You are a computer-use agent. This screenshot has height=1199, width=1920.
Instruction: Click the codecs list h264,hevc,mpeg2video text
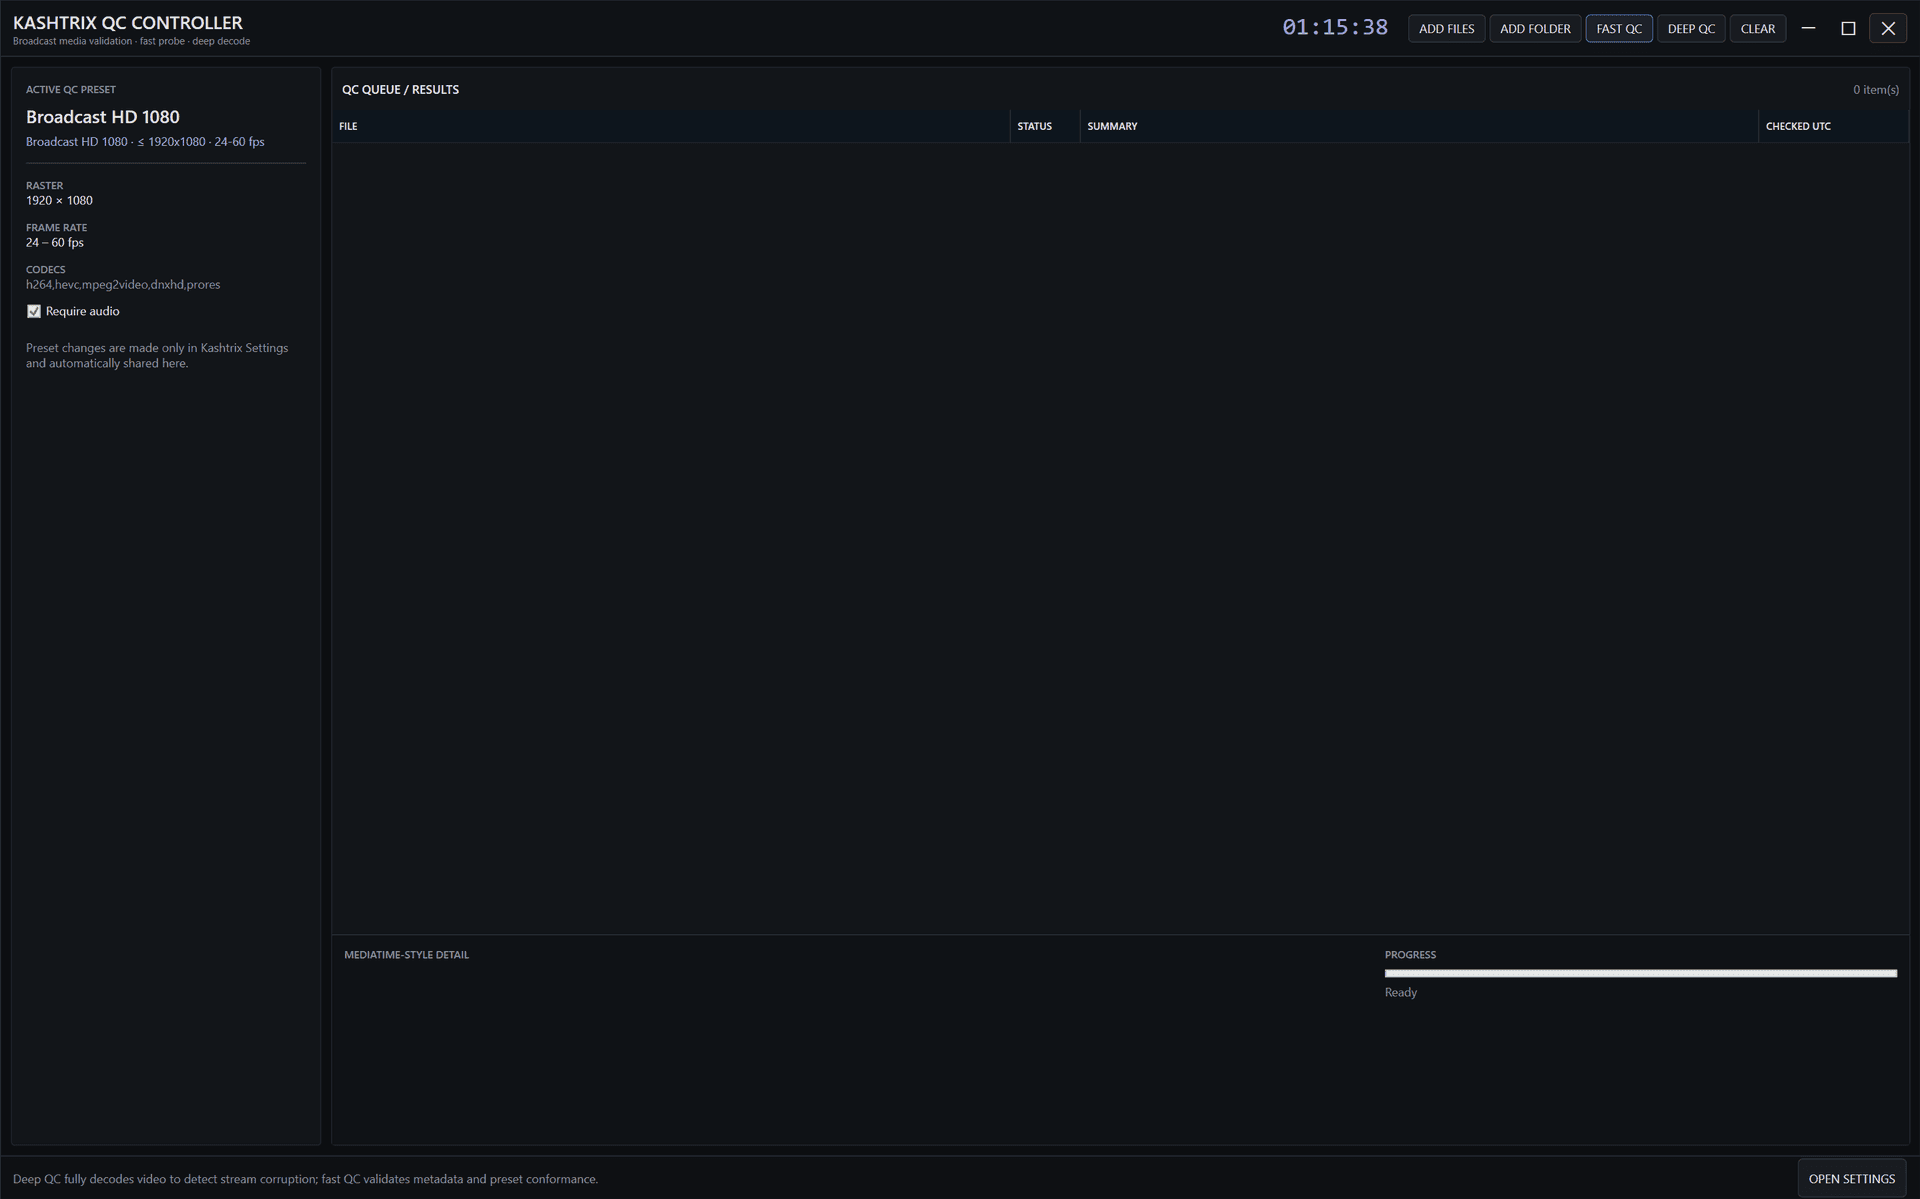click(x=123, y=285)
